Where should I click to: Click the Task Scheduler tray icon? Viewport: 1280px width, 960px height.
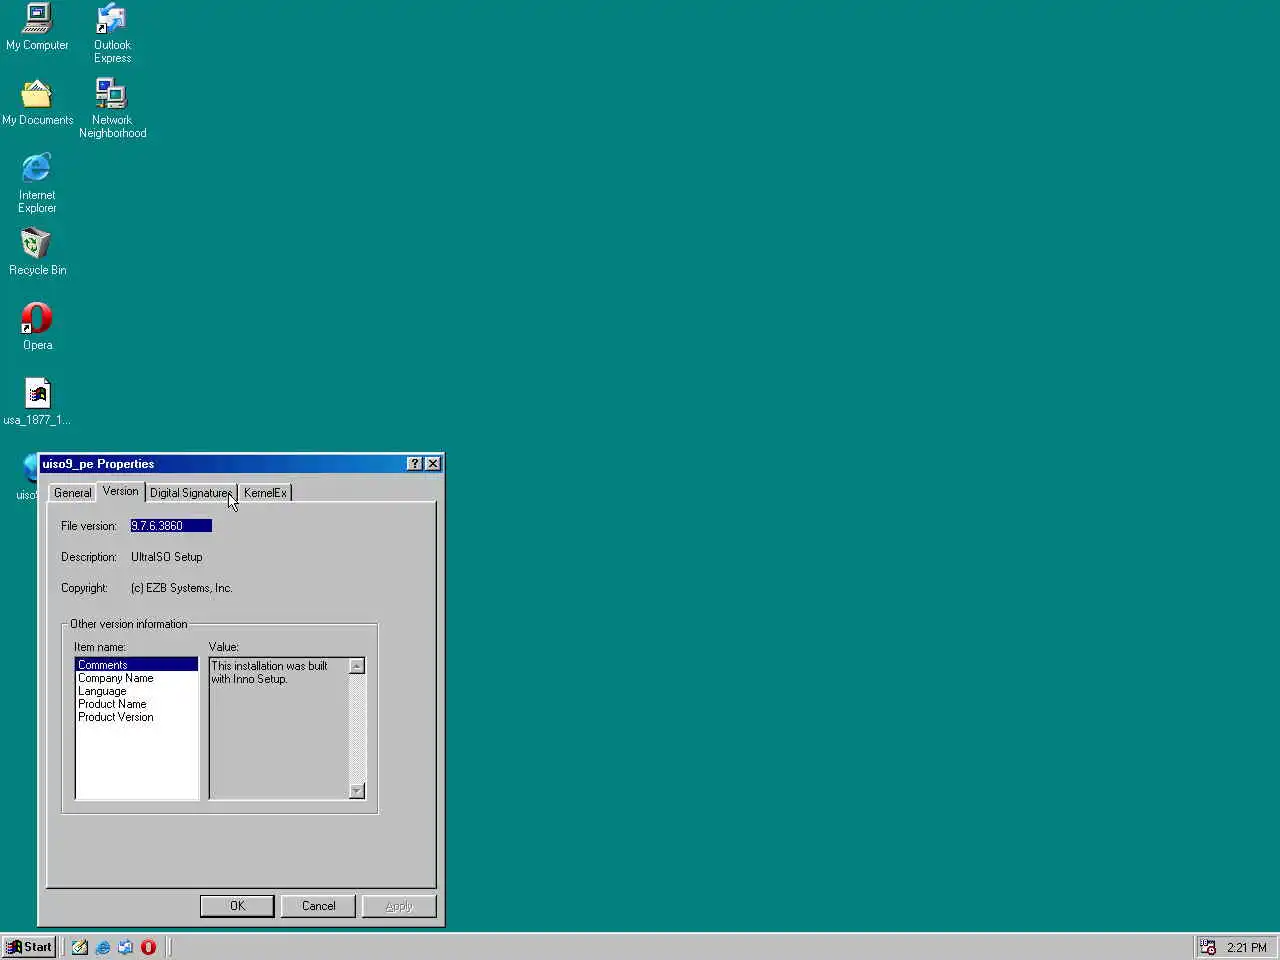tap(1208, 947)
